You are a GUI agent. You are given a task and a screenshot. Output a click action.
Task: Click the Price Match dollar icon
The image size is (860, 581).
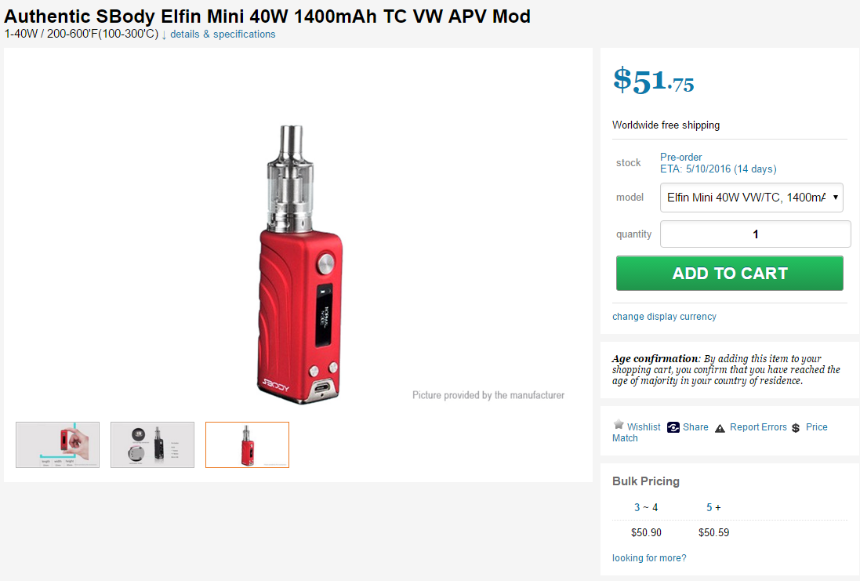(796, 428)
